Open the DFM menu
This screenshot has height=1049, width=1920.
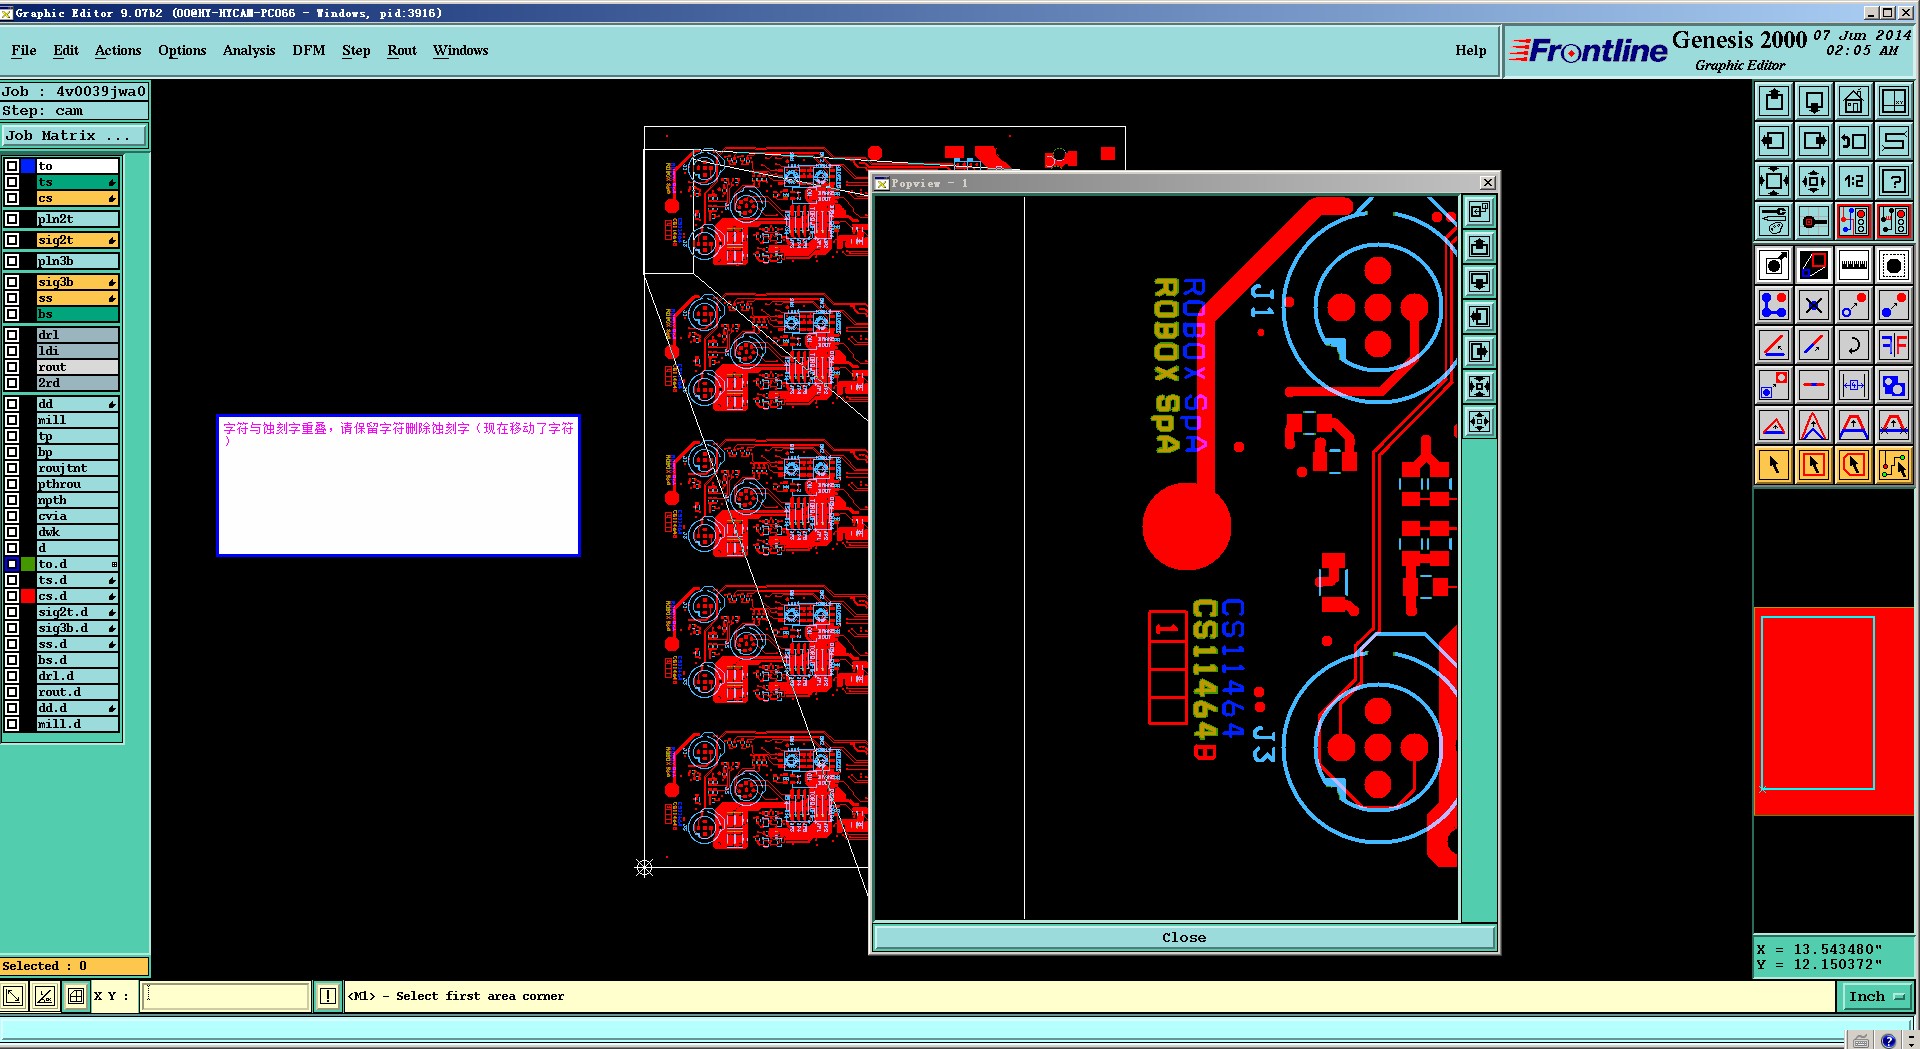point(309,50)
